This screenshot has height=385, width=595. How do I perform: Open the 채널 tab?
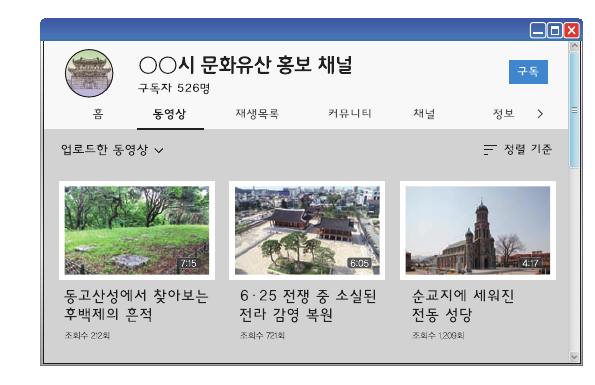pyautogui.click(x=424, y=113)
